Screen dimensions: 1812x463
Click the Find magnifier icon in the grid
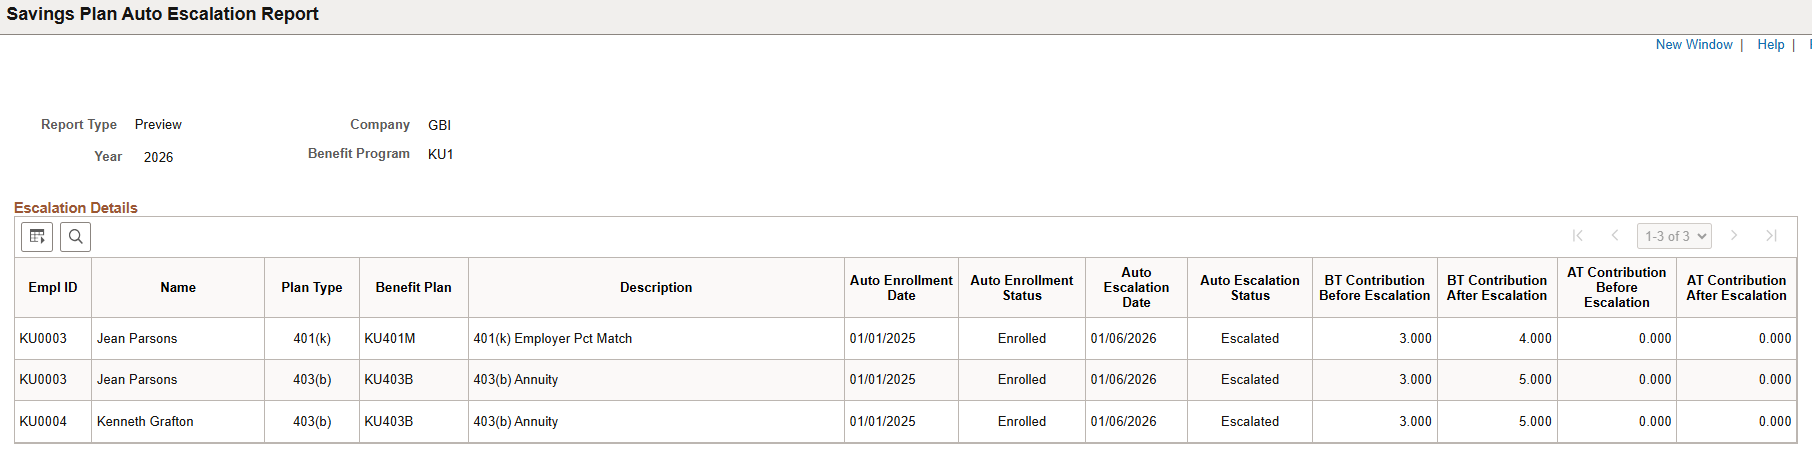[x=75, y=237]
